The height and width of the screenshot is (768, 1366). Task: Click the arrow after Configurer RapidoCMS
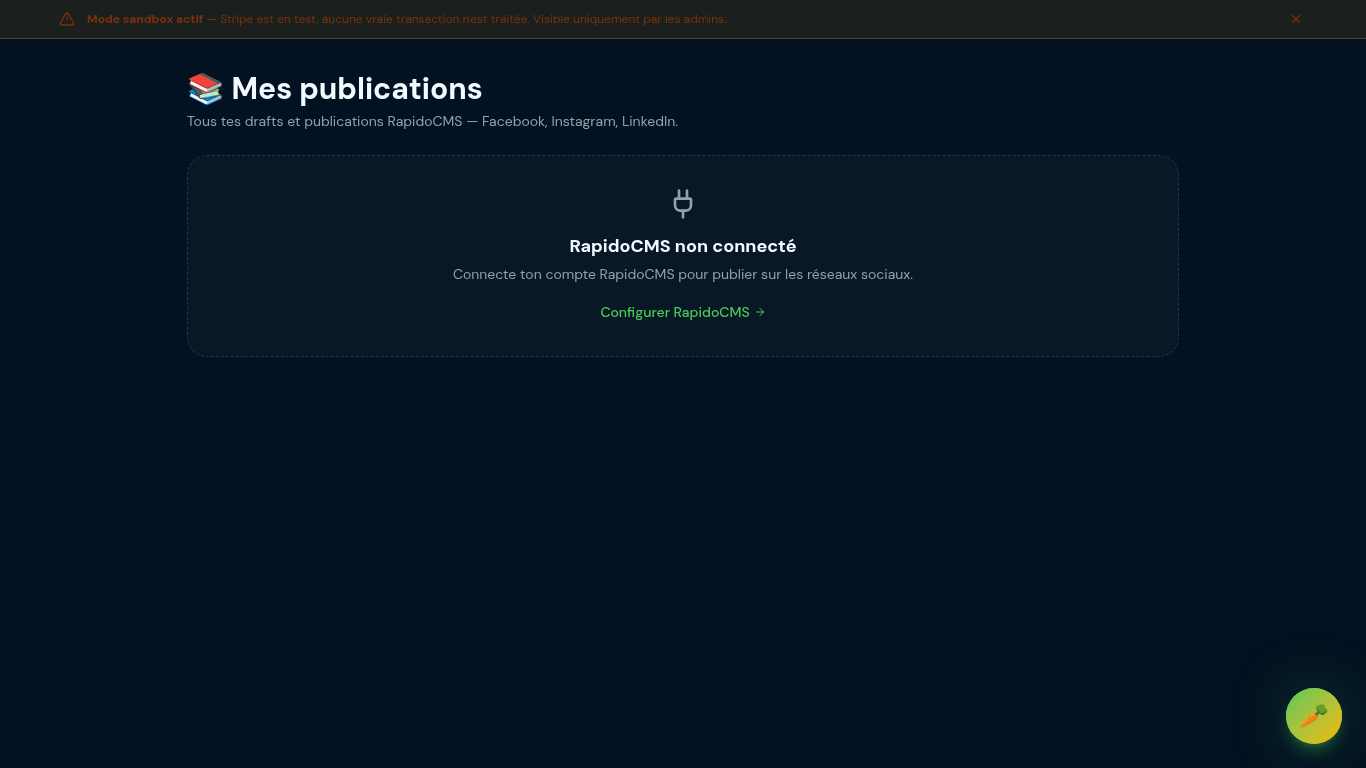(x=760, y=312)
